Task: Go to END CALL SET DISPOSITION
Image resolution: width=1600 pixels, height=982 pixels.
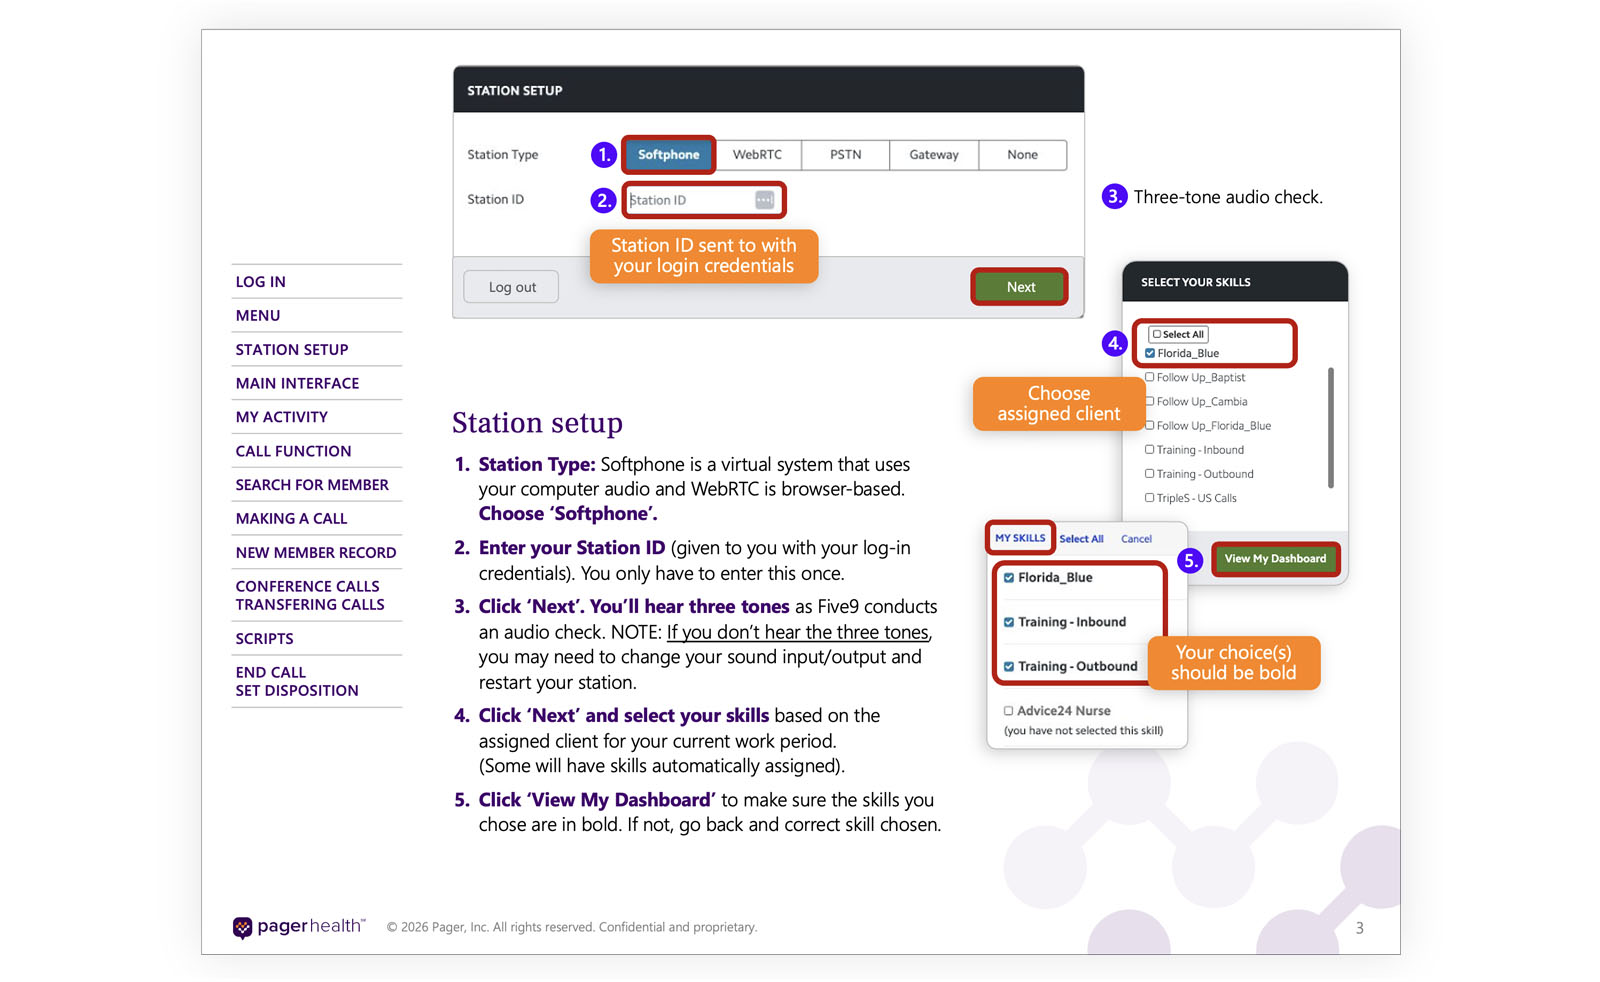Action: [x=297, y=681]
